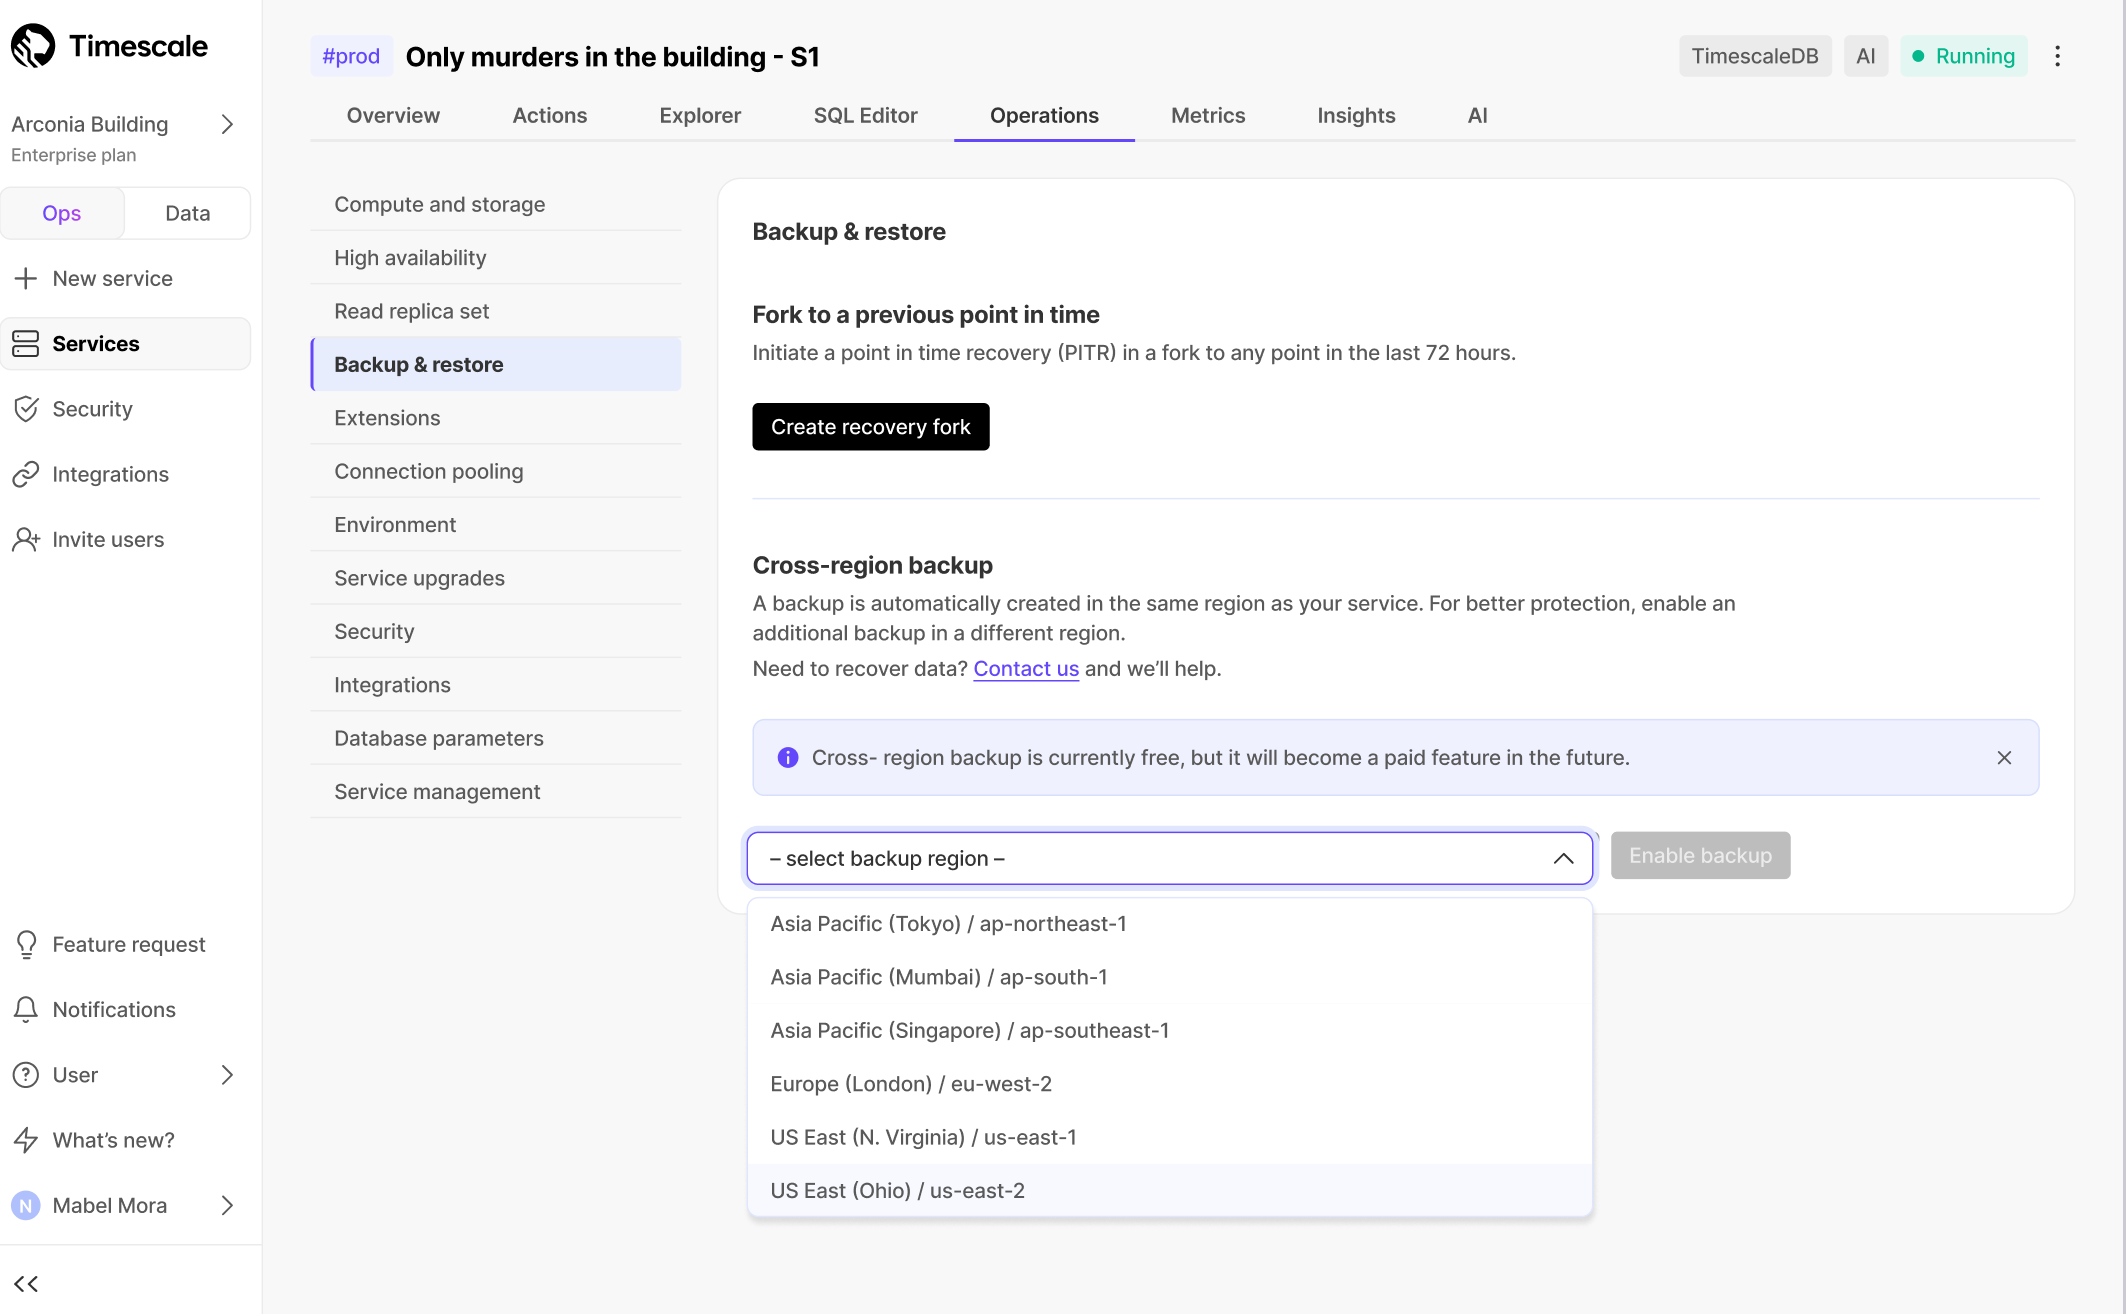This screenshot has width=2126, height=1314.
Task: Open Security section in Operations list
Action: (x=496, y=631)
